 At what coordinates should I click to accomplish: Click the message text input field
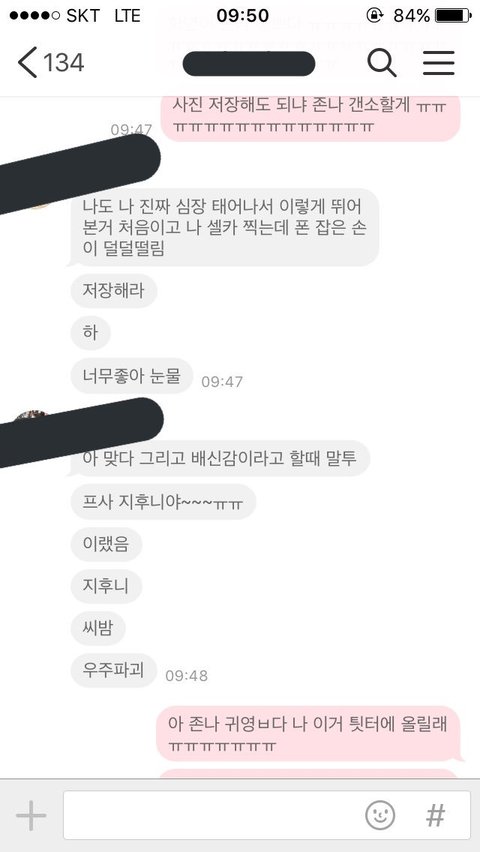click(267, 815)
